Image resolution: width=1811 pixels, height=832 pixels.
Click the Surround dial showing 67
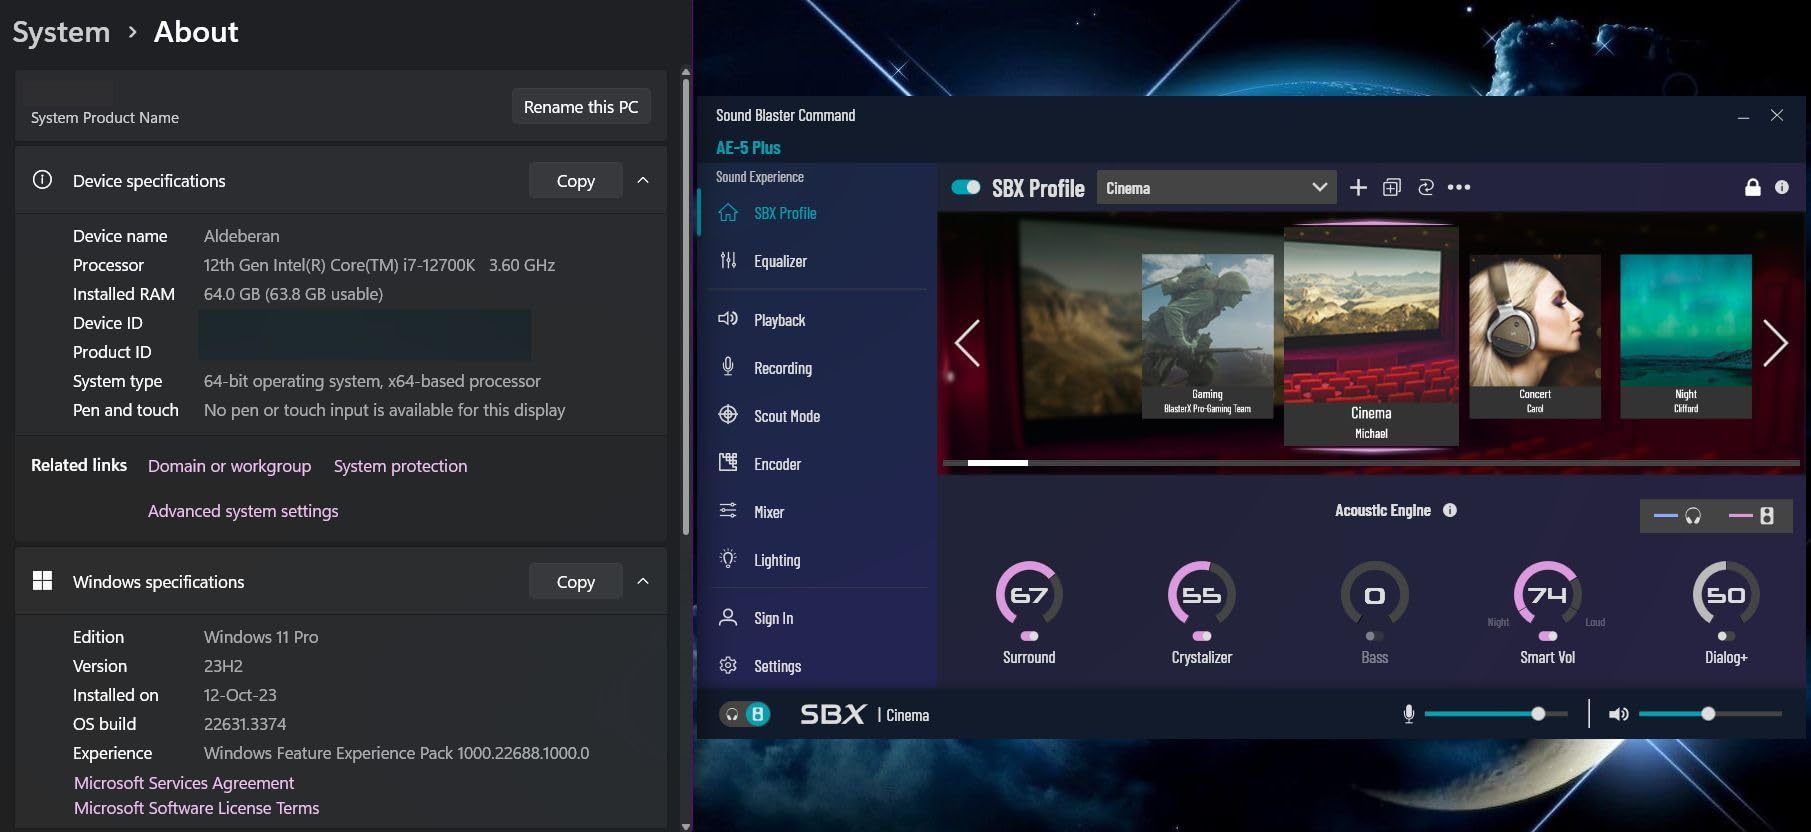tap(1029, 595)
